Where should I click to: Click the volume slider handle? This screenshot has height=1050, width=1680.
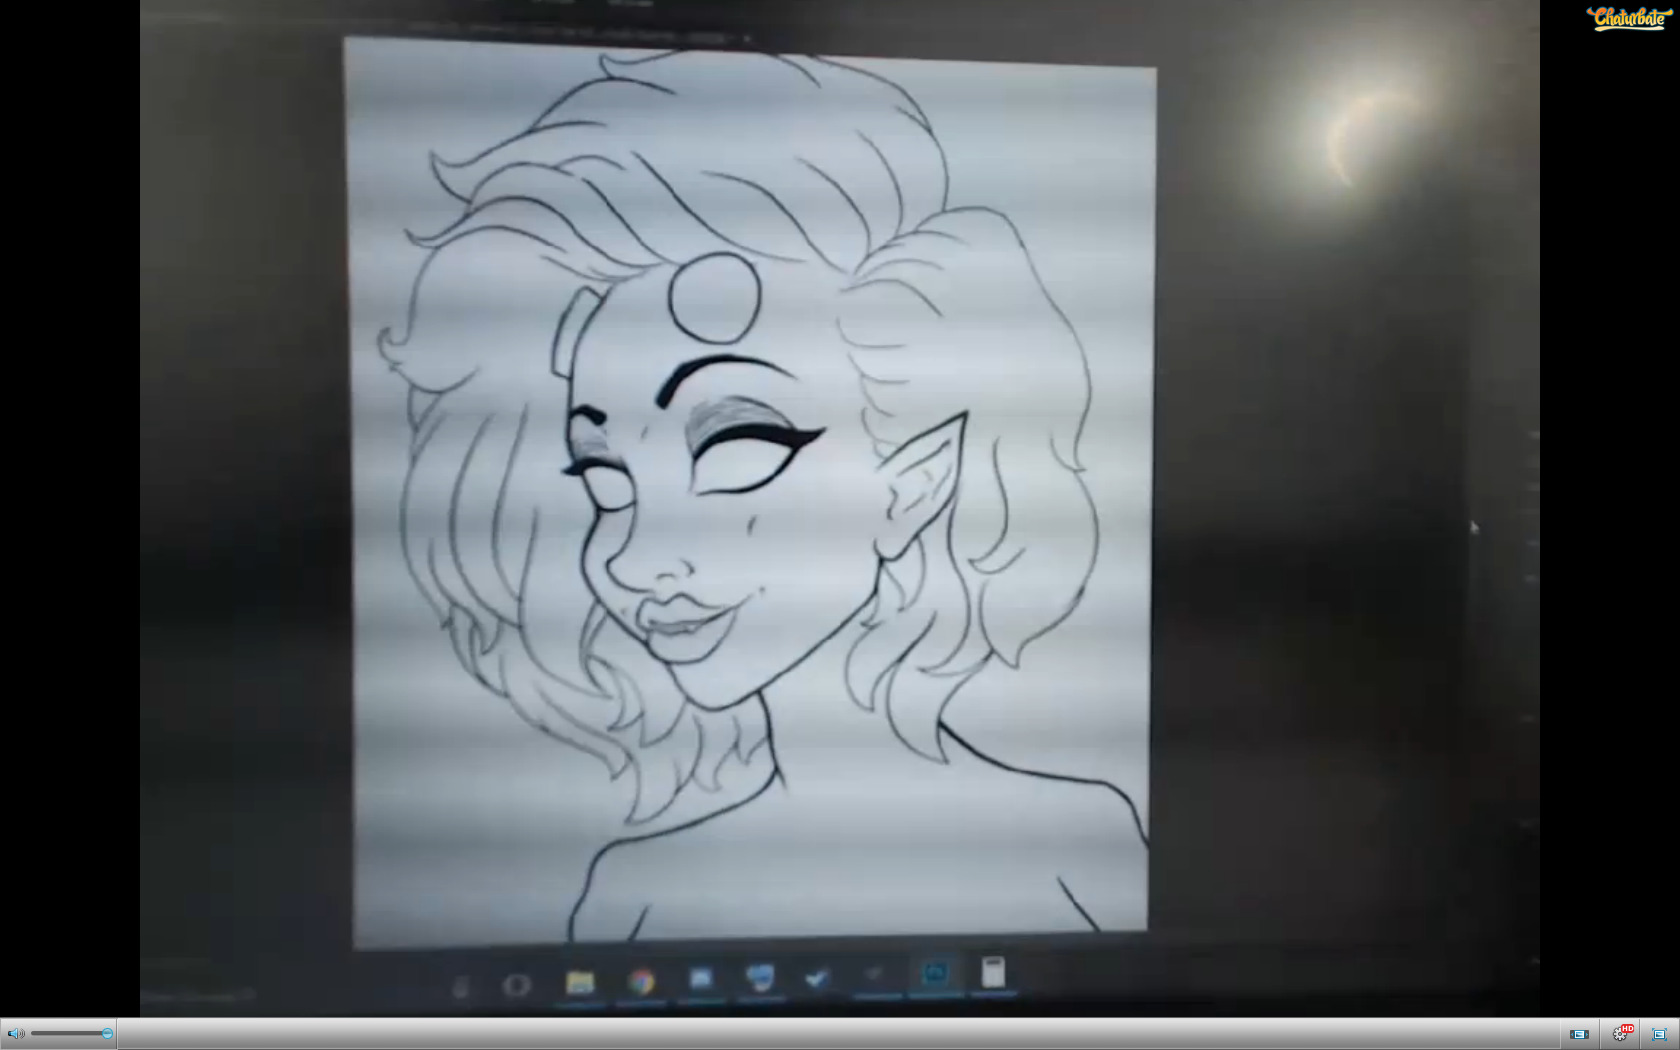pyautogui.click(x=107, y=1034)
